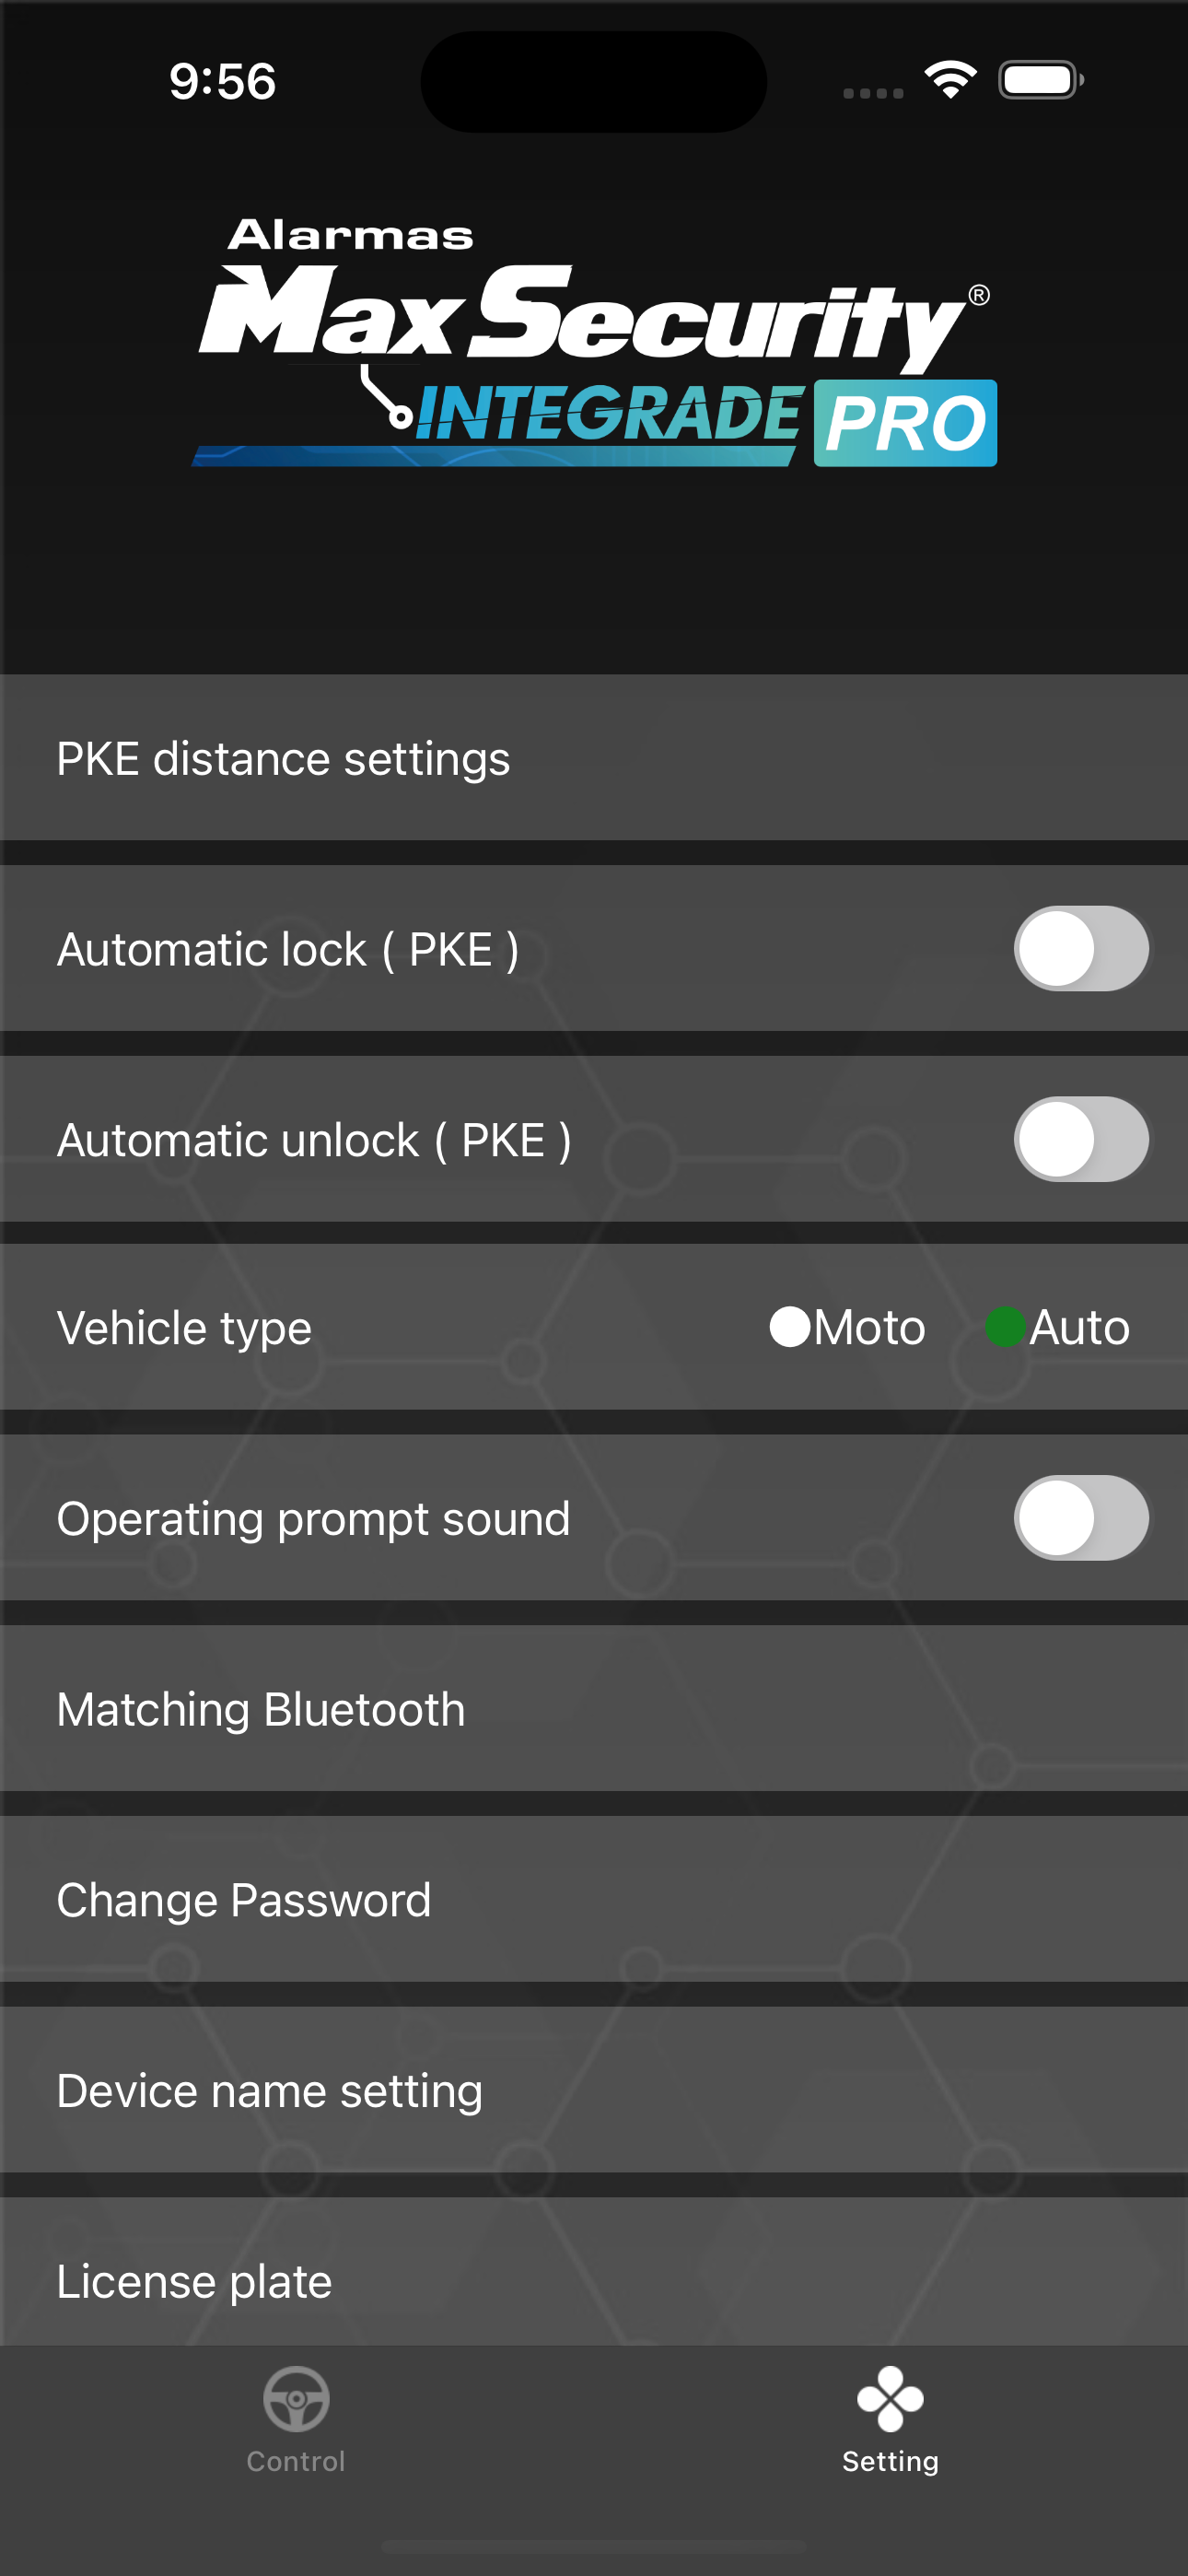Enable Automatic lock (PKE) switch

1081,948
